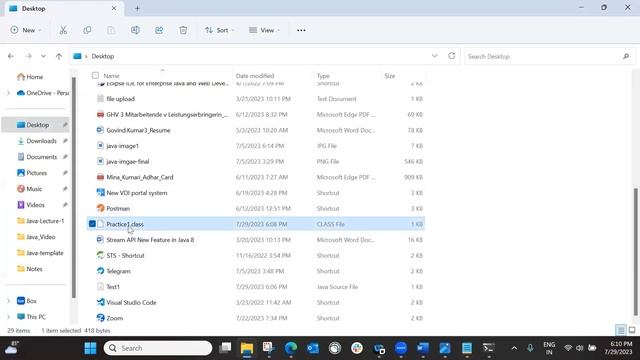Click the file list vertical scrollbar
The height and width of the screenshot is (360, 640).
[x=635, y=252]
